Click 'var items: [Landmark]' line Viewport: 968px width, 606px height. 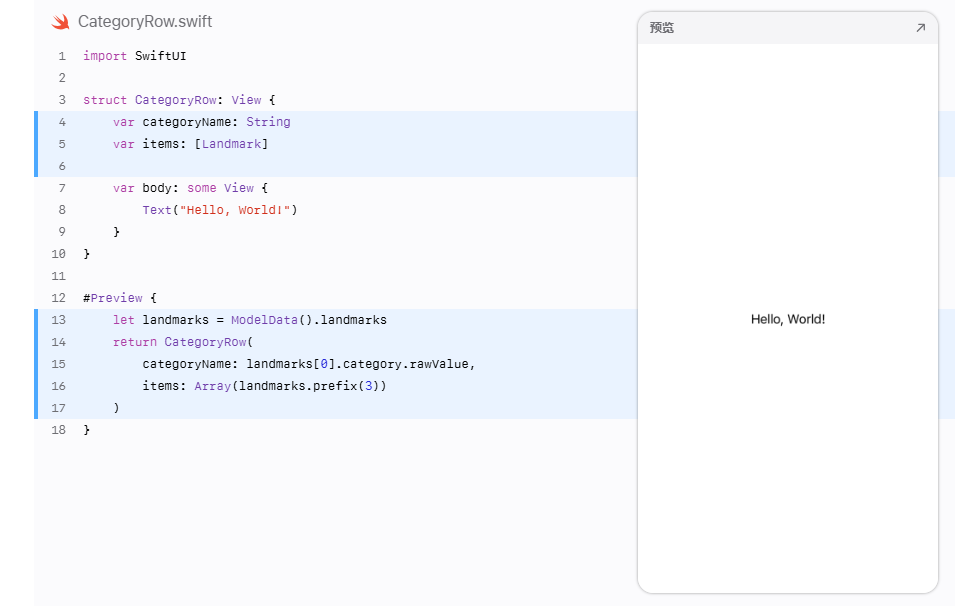(x=190, y=144)
